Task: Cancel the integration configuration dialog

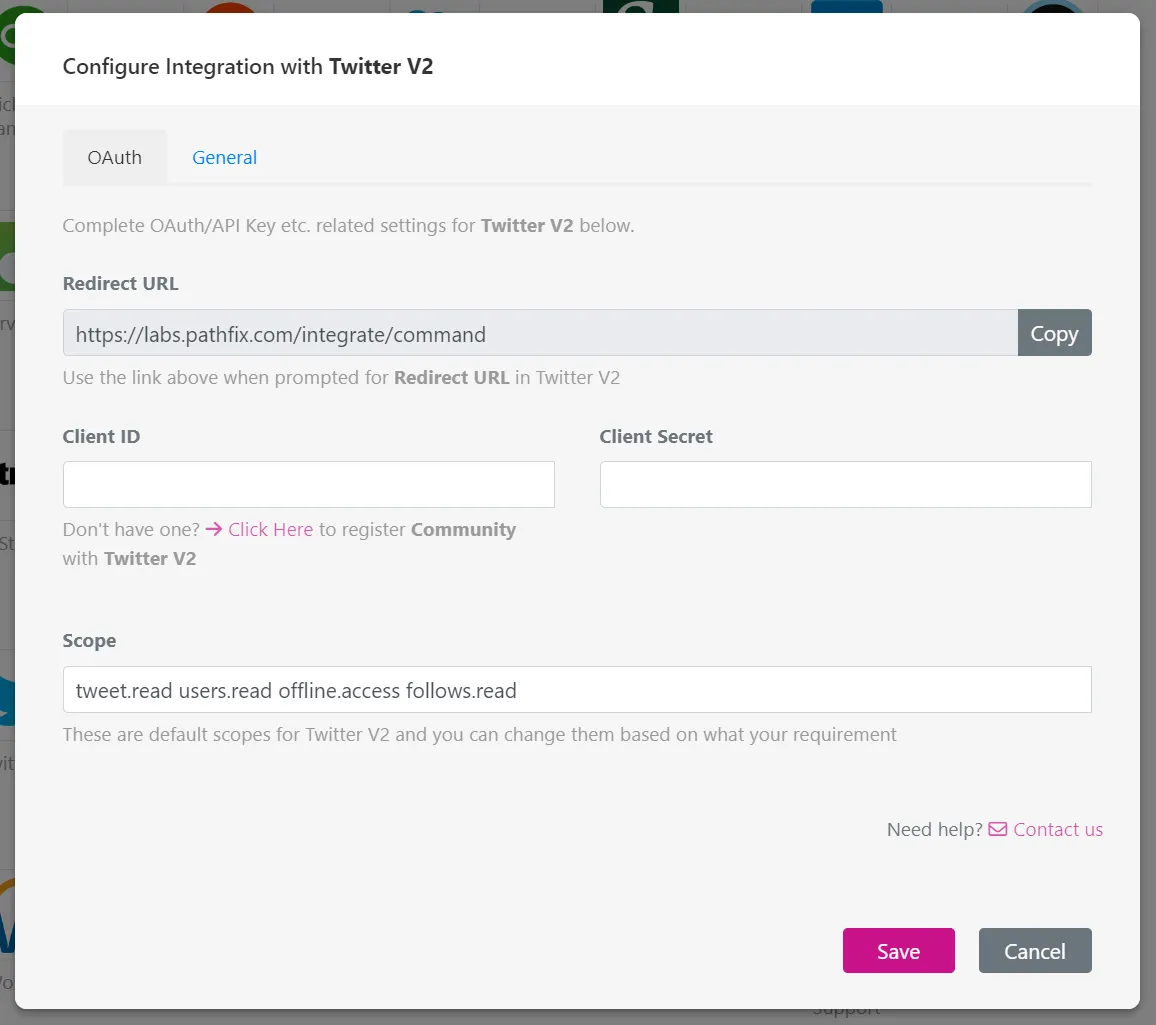Action: click(1035, 951)
